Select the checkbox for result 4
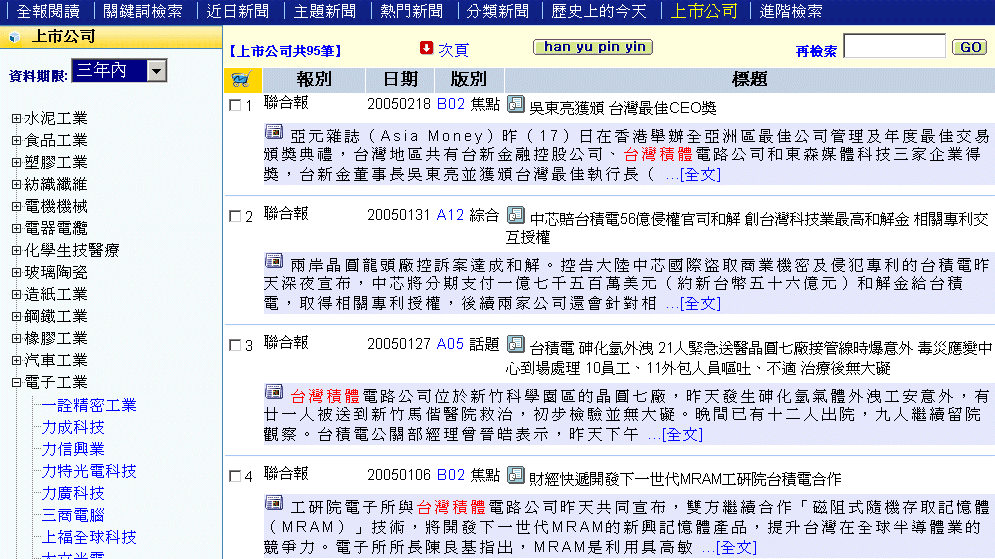The width and height of the screenshot is (995, 559). pos(235,477)
